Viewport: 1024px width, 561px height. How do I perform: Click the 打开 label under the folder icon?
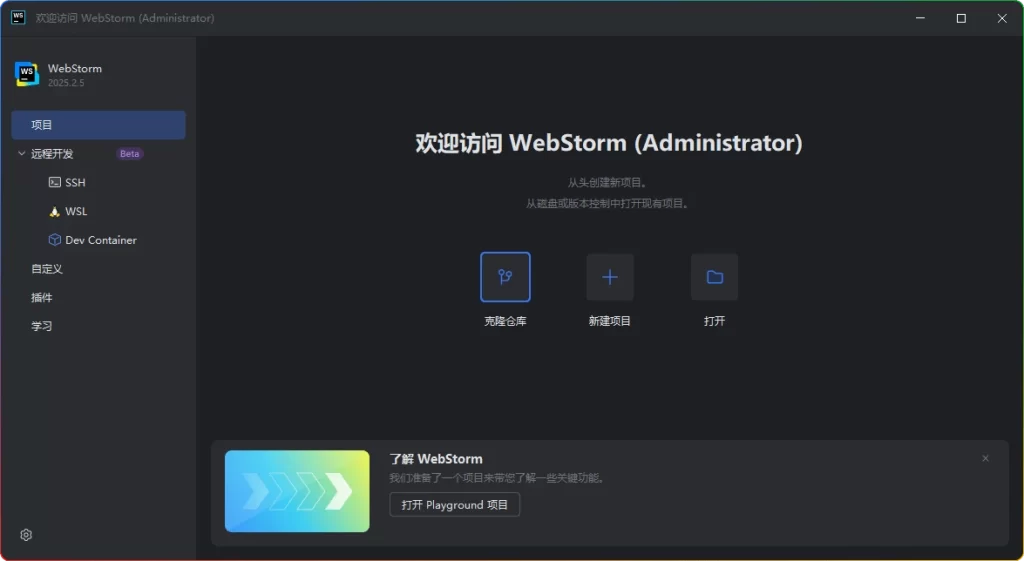click(x=714, y=321)
